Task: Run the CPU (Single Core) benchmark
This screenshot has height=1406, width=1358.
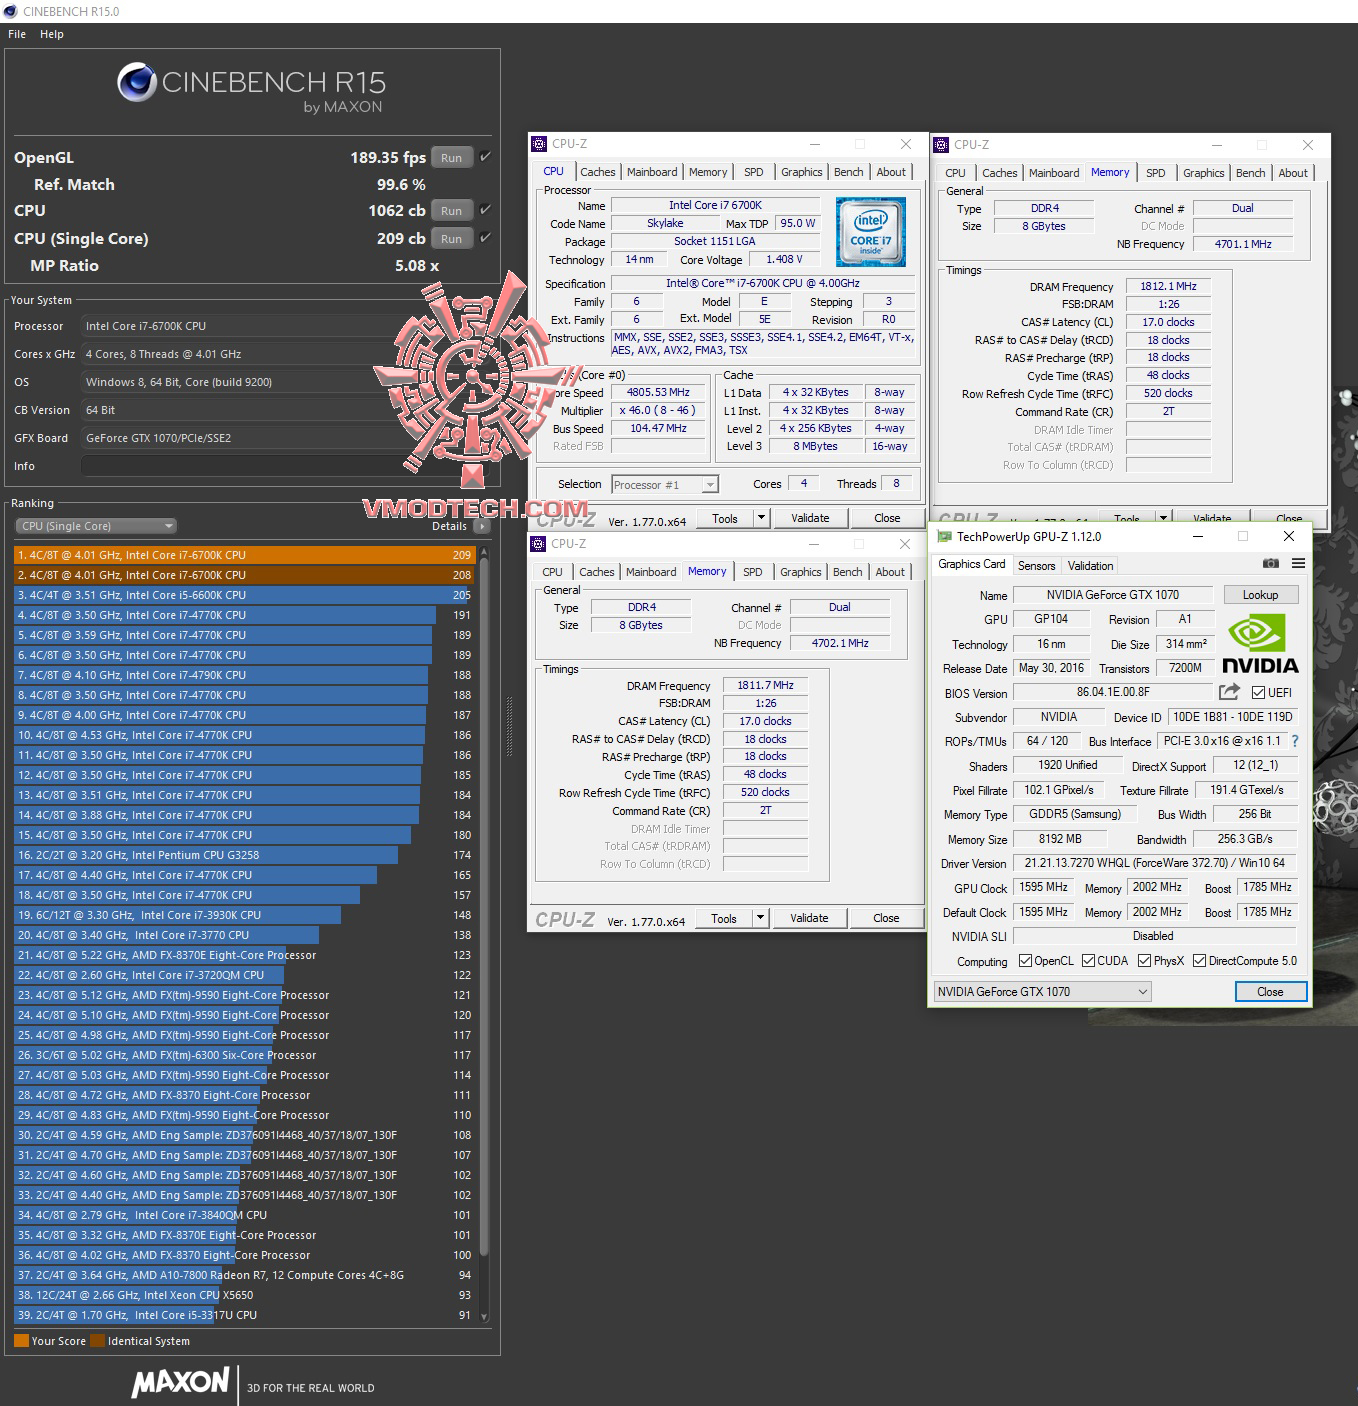Action: (x=452, y=239)
